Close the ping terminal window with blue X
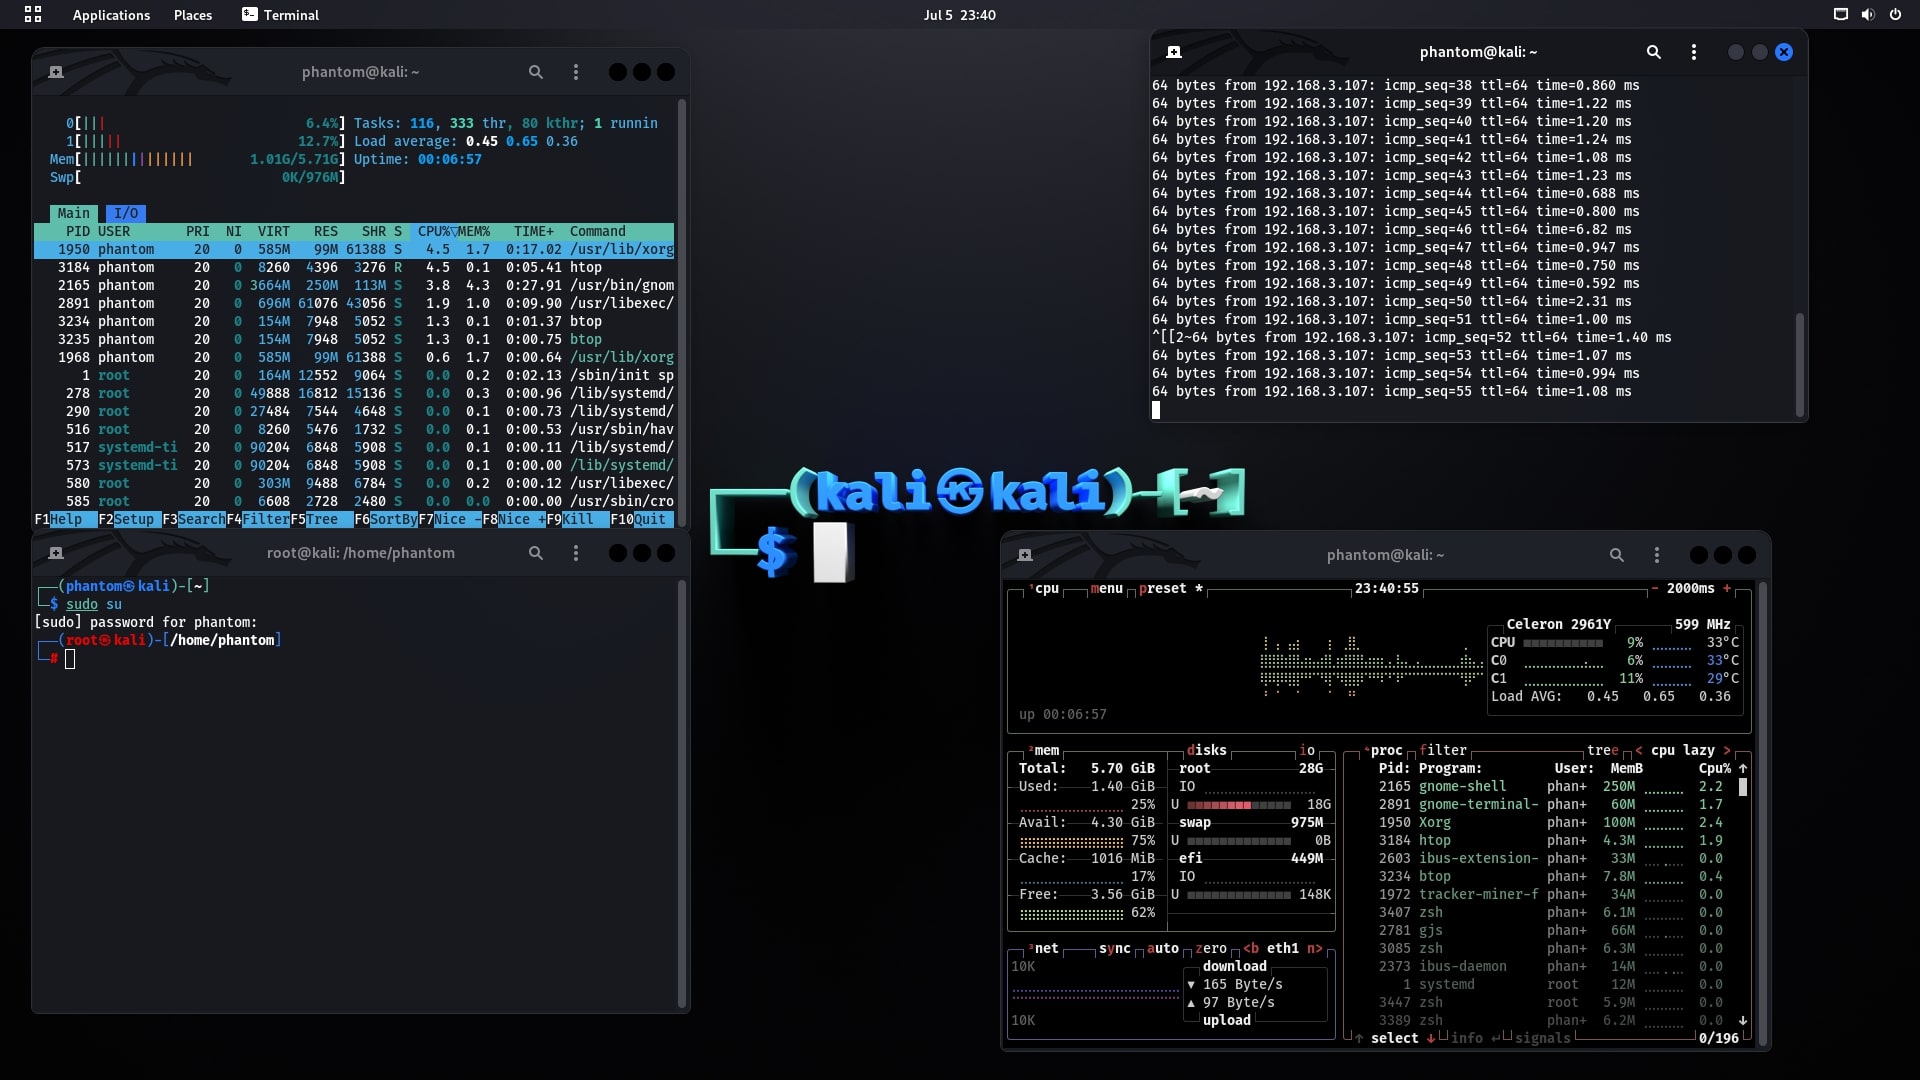This screenshot has height=1080, width=1920. coord(1784,52)
